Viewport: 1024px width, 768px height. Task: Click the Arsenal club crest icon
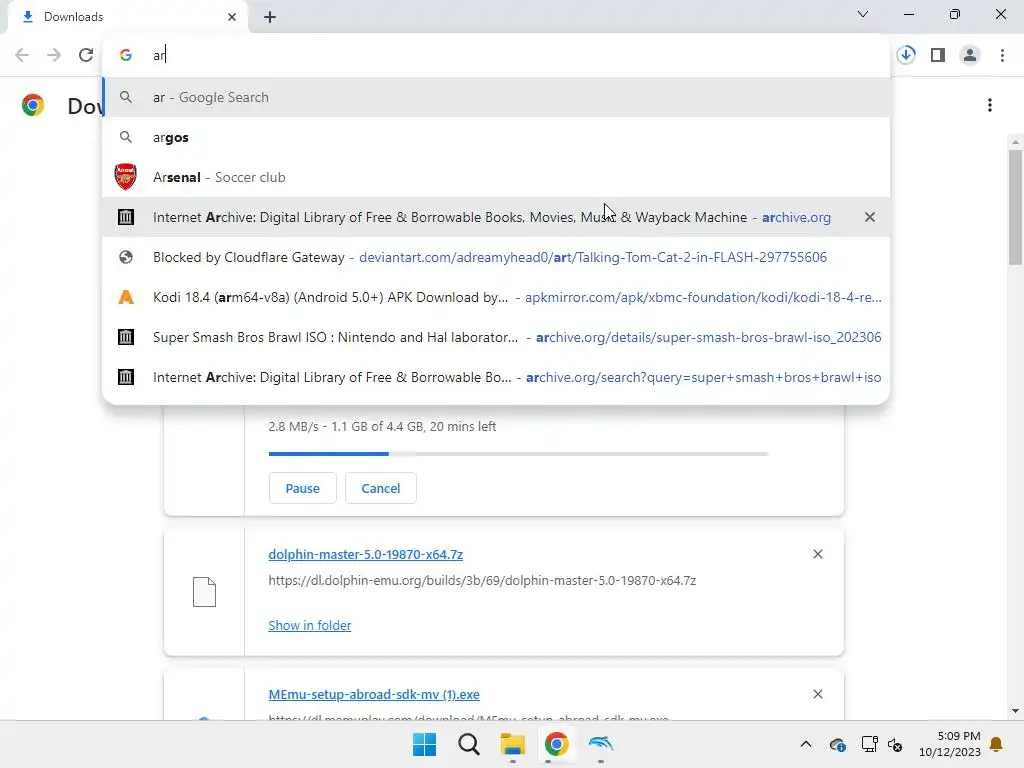(x=125, y=177)
